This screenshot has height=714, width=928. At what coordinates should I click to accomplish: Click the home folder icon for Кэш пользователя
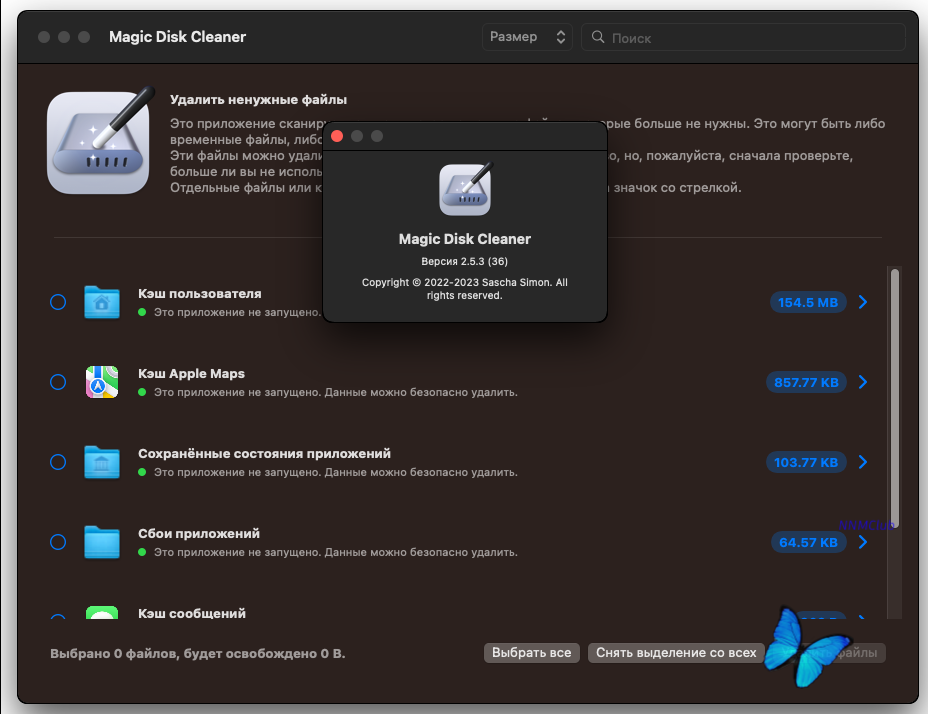(x=102, y=302)
